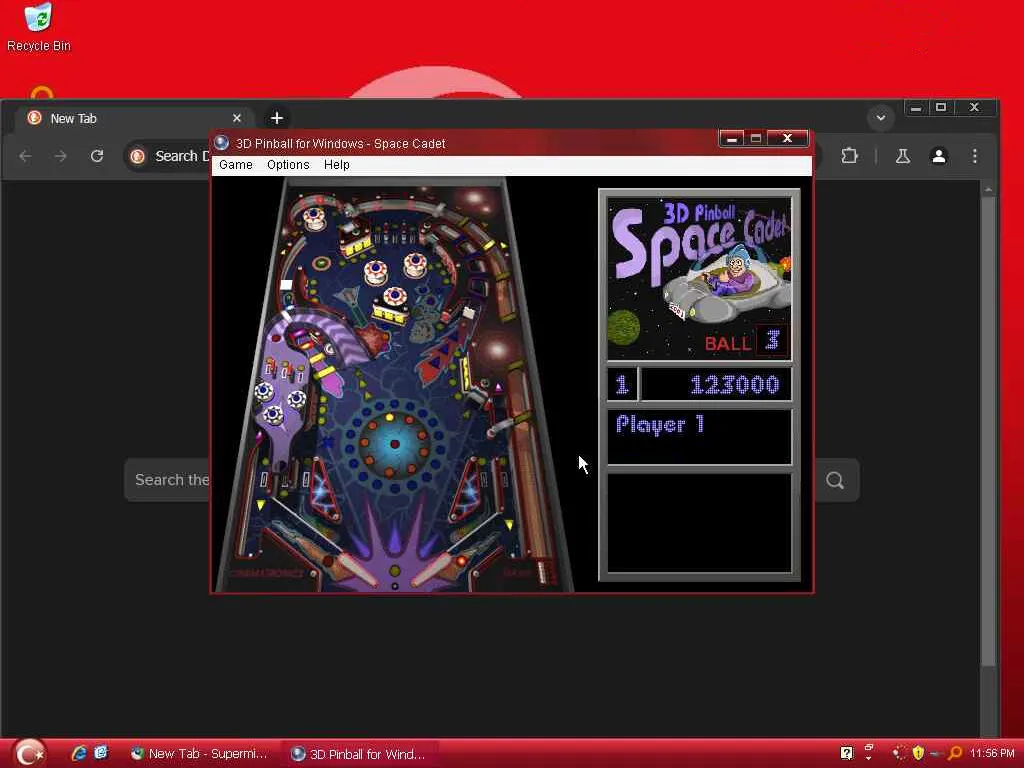
Task: Click the circular blue wormhole target in table center
Action: tap(394, 445)
